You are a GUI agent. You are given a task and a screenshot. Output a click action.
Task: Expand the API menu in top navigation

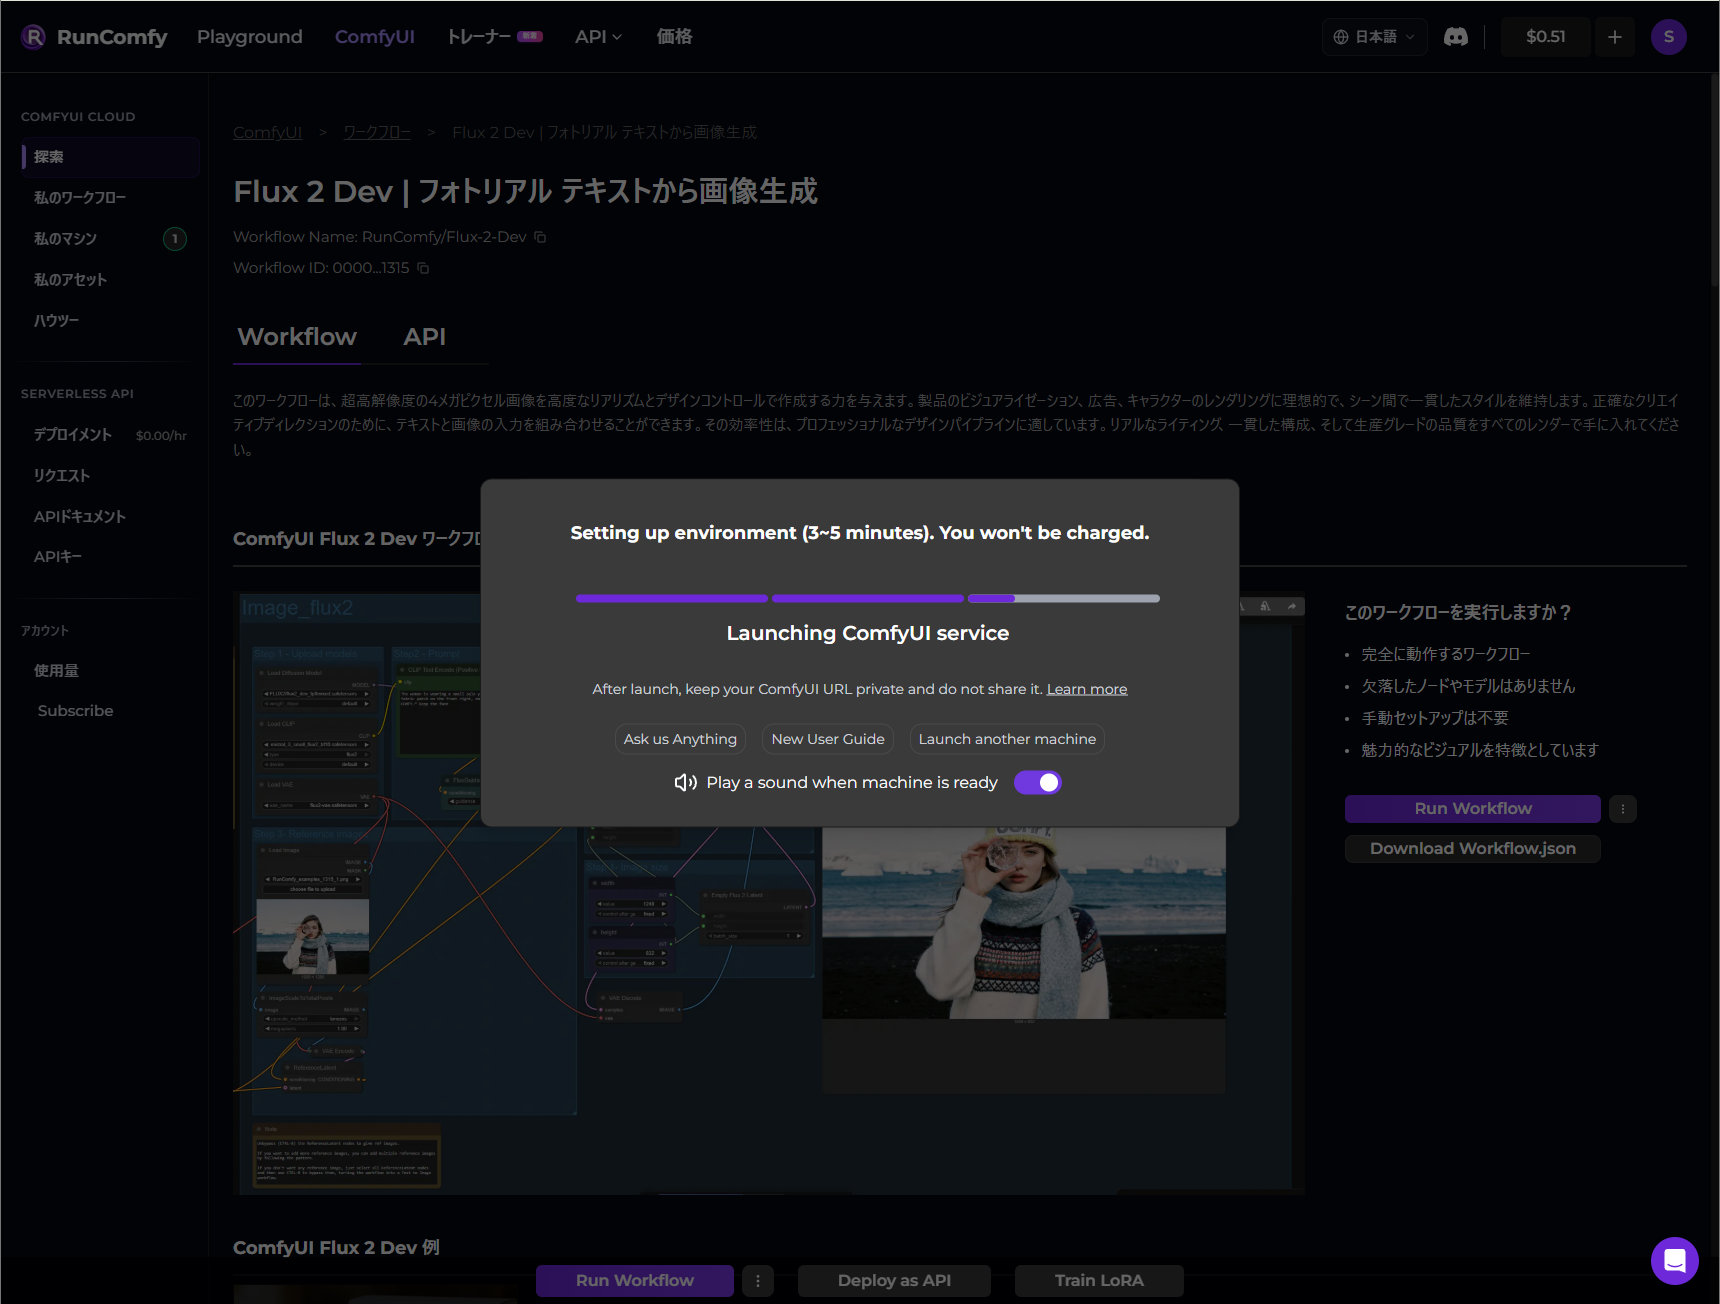click(598, 37)
